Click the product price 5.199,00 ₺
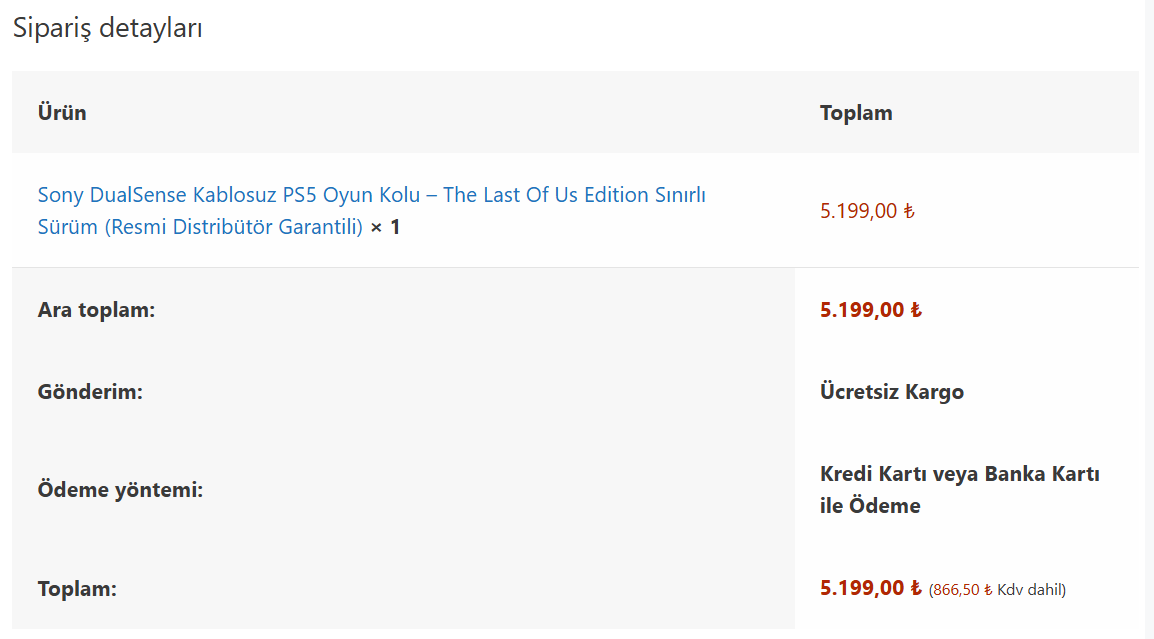This screenshot has height=639, width=1154. [x=867, y=211]
